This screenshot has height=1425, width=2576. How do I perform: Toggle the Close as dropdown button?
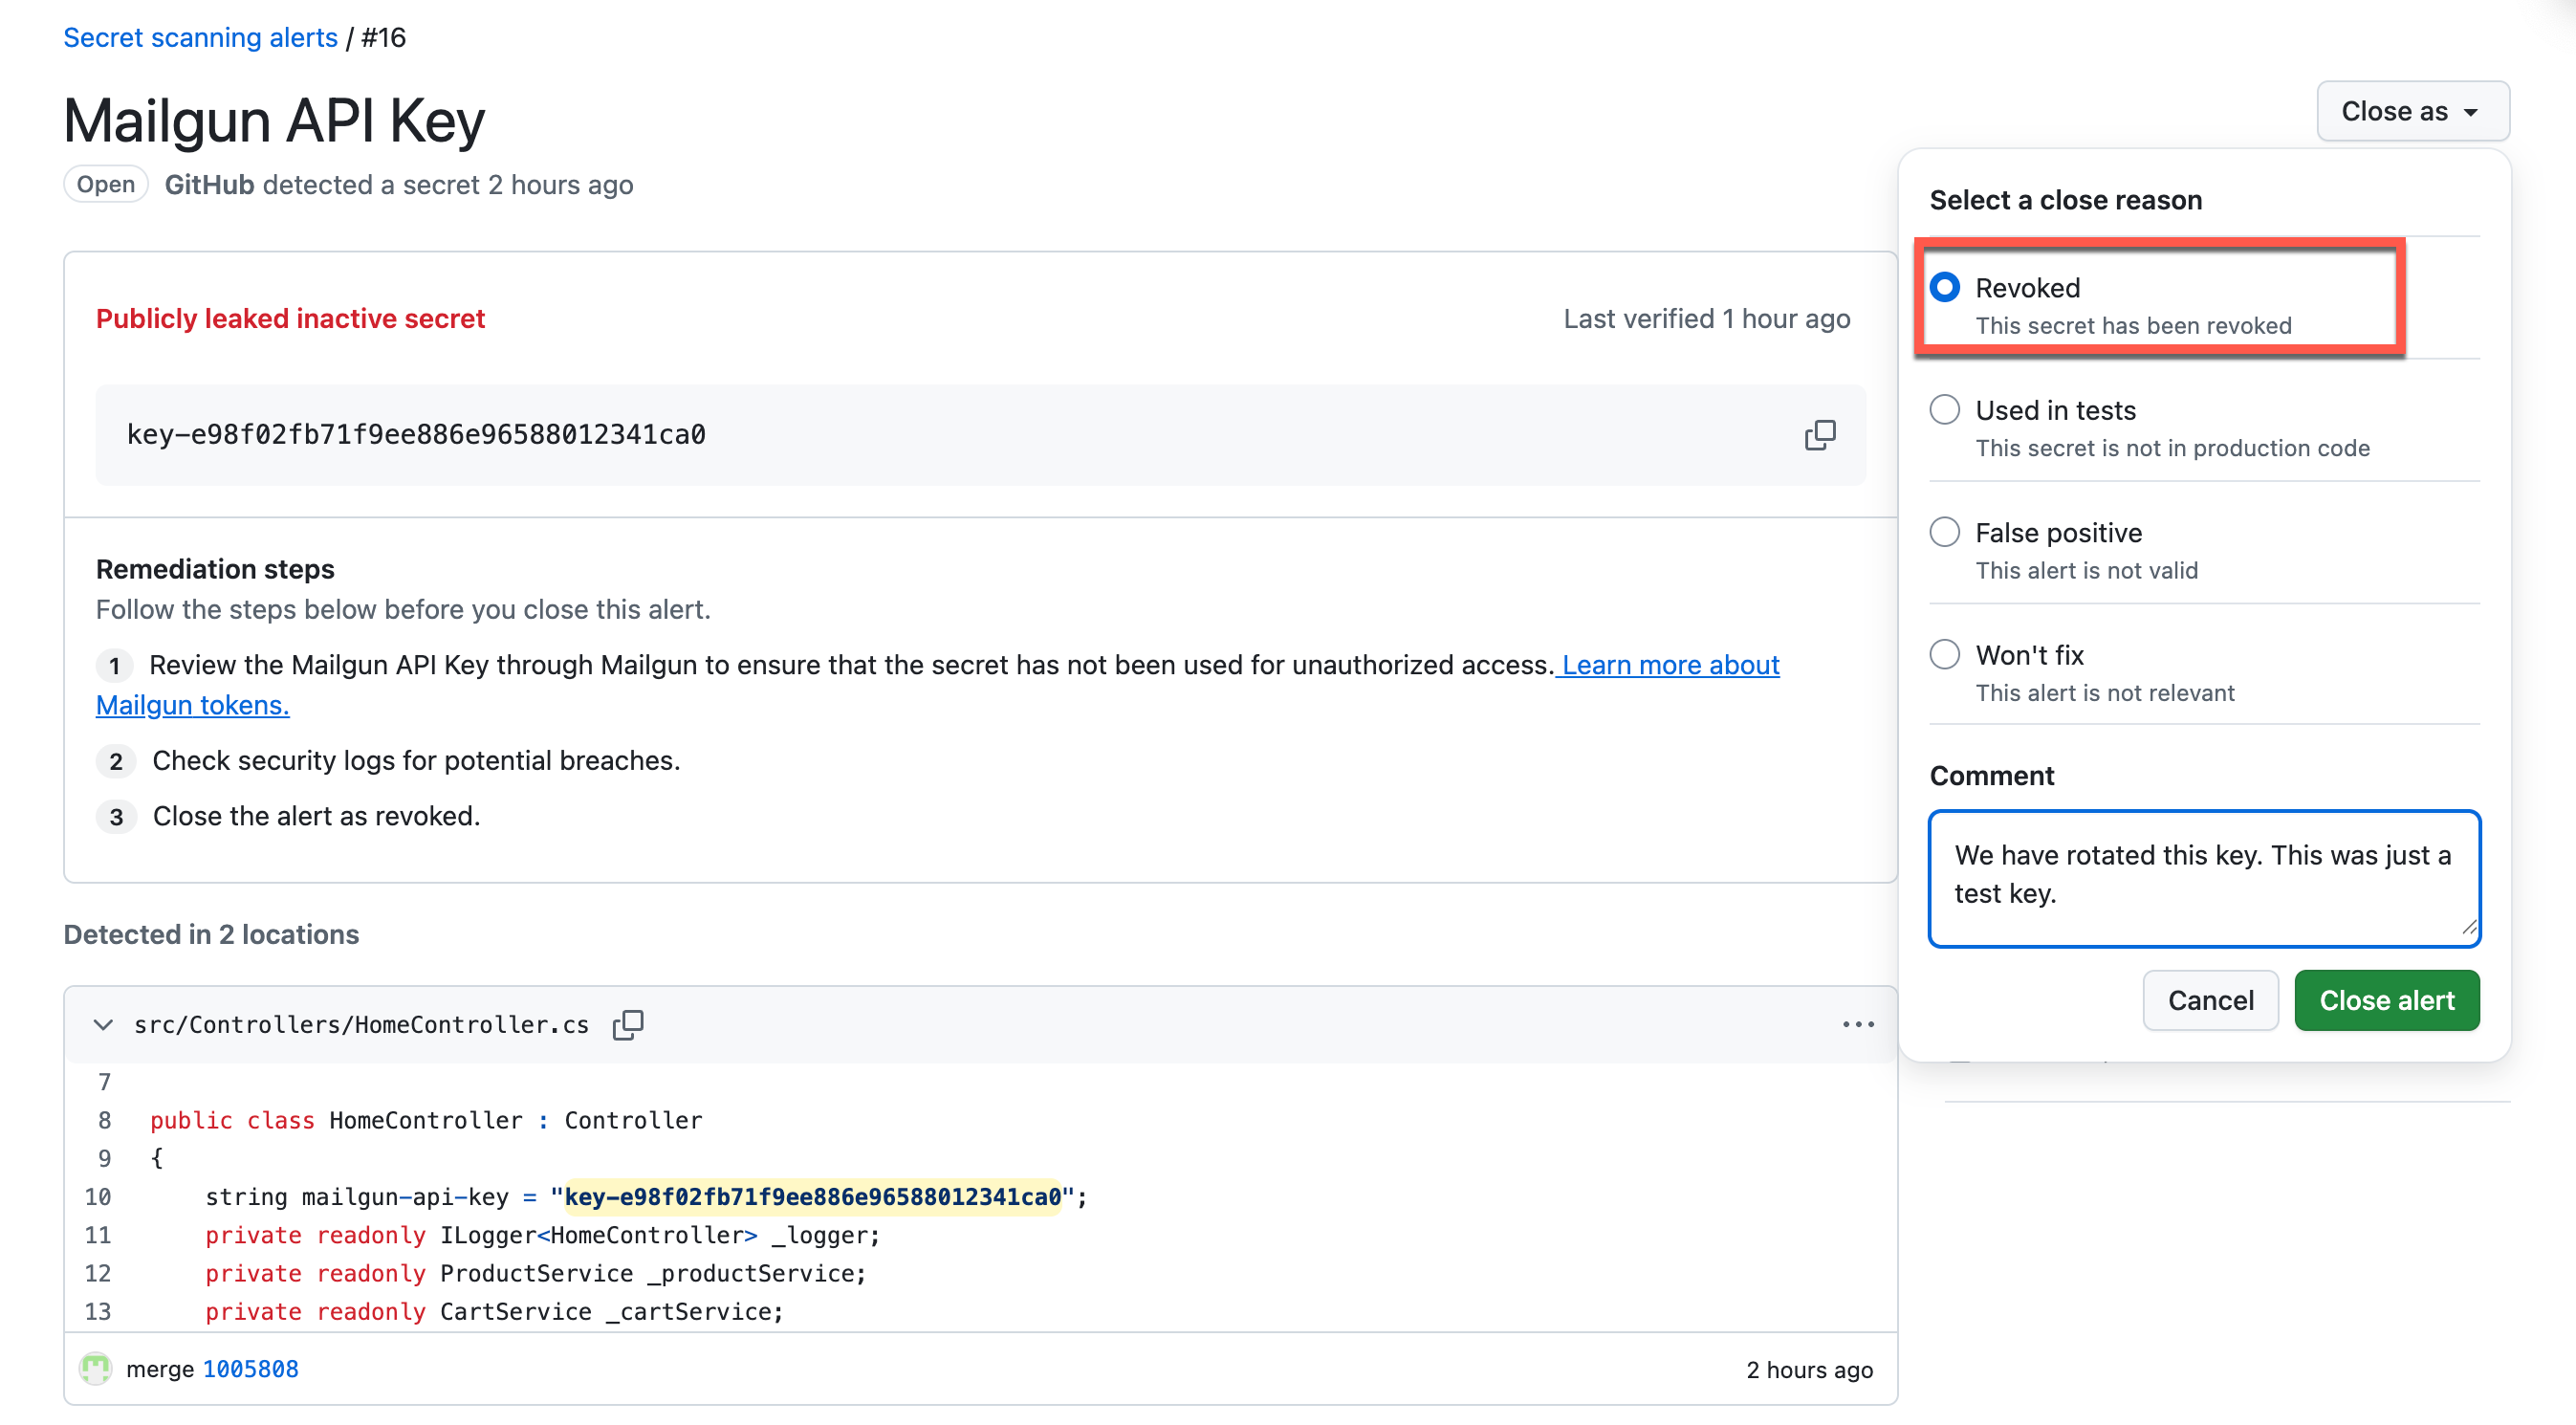click(x=2411, y=111)
